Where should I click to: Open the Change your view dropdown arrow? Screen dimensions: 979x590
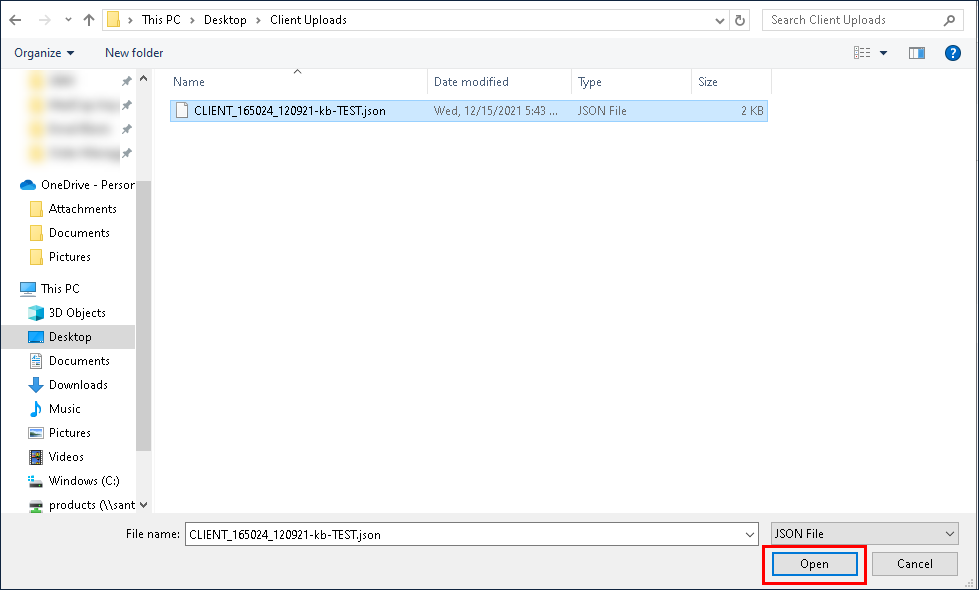click(883, 53)
